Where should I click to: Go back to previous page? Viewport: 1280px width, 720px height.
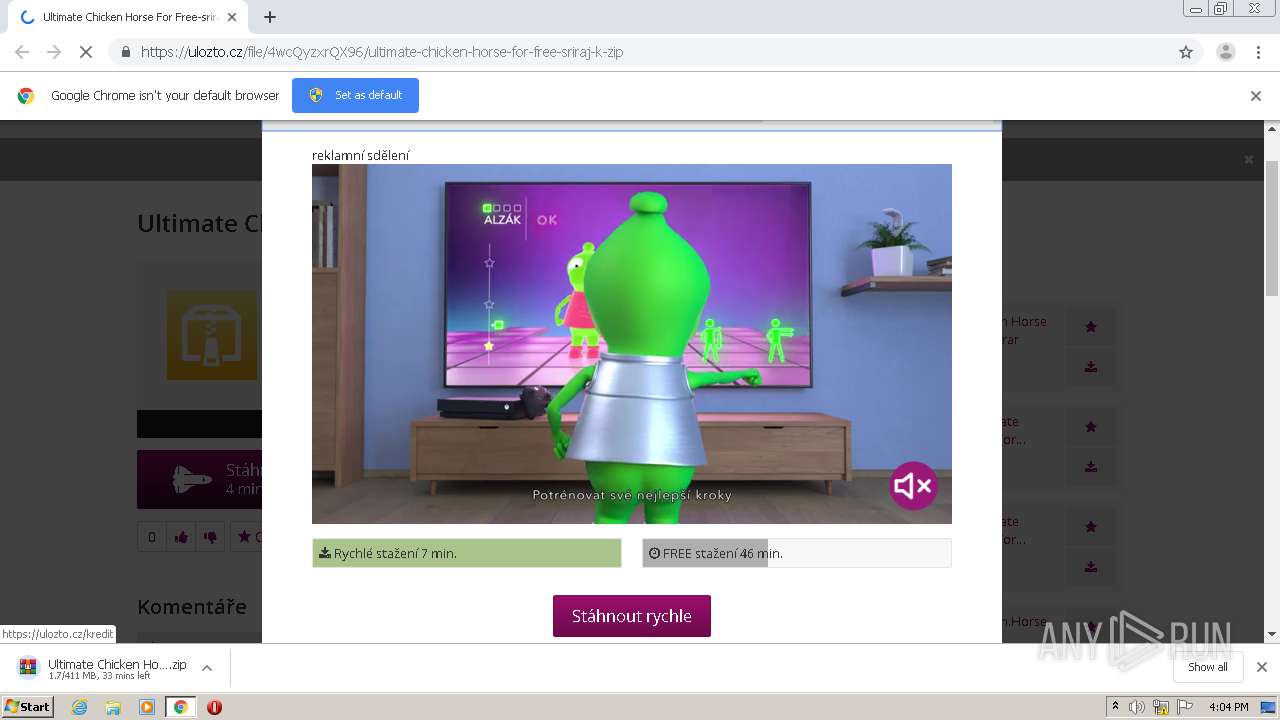(22, 52)
